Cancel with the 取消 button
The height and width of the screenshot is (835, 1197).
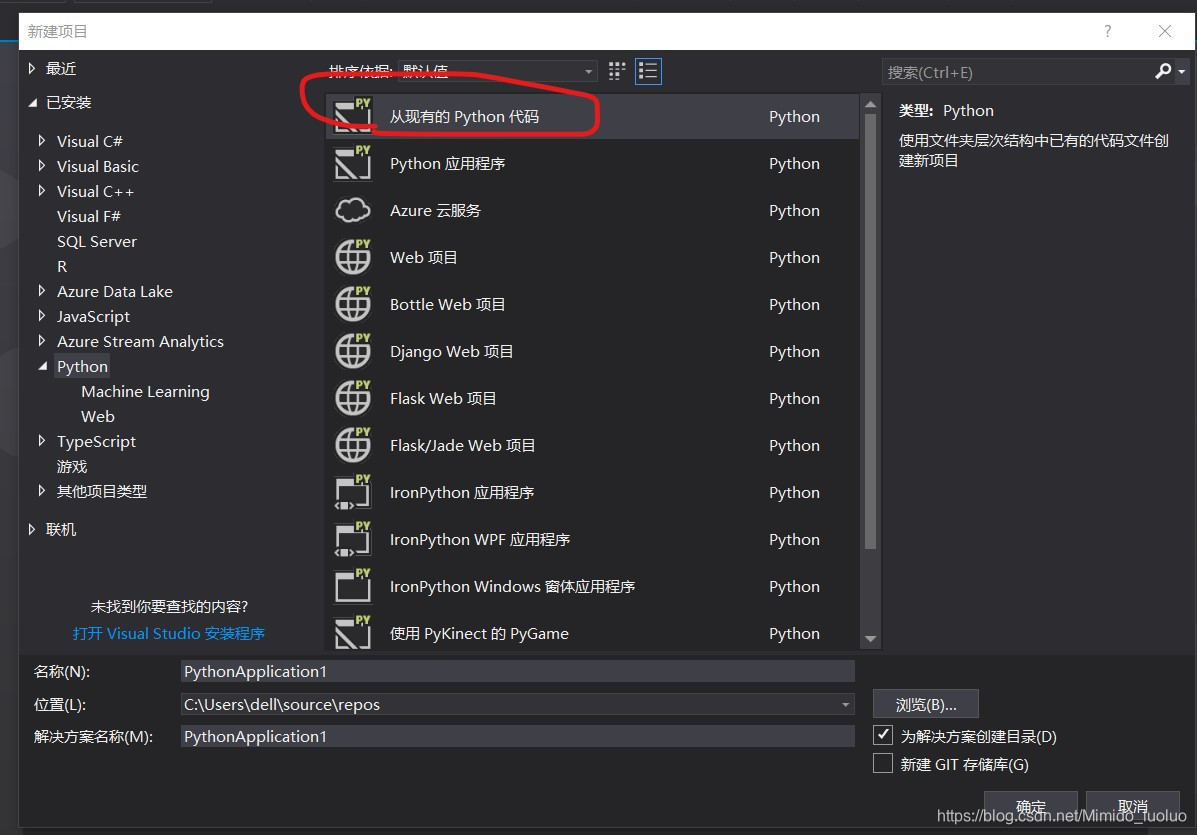pos(1133,807)
